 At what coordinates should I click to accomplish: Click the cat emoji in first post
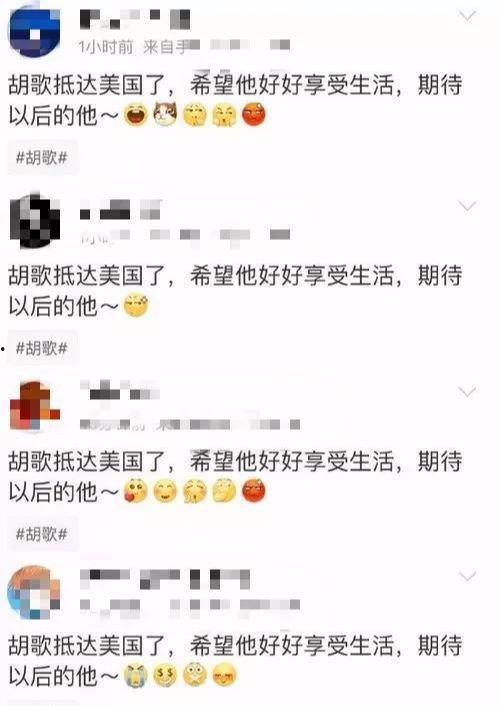[x=165, y=114]
